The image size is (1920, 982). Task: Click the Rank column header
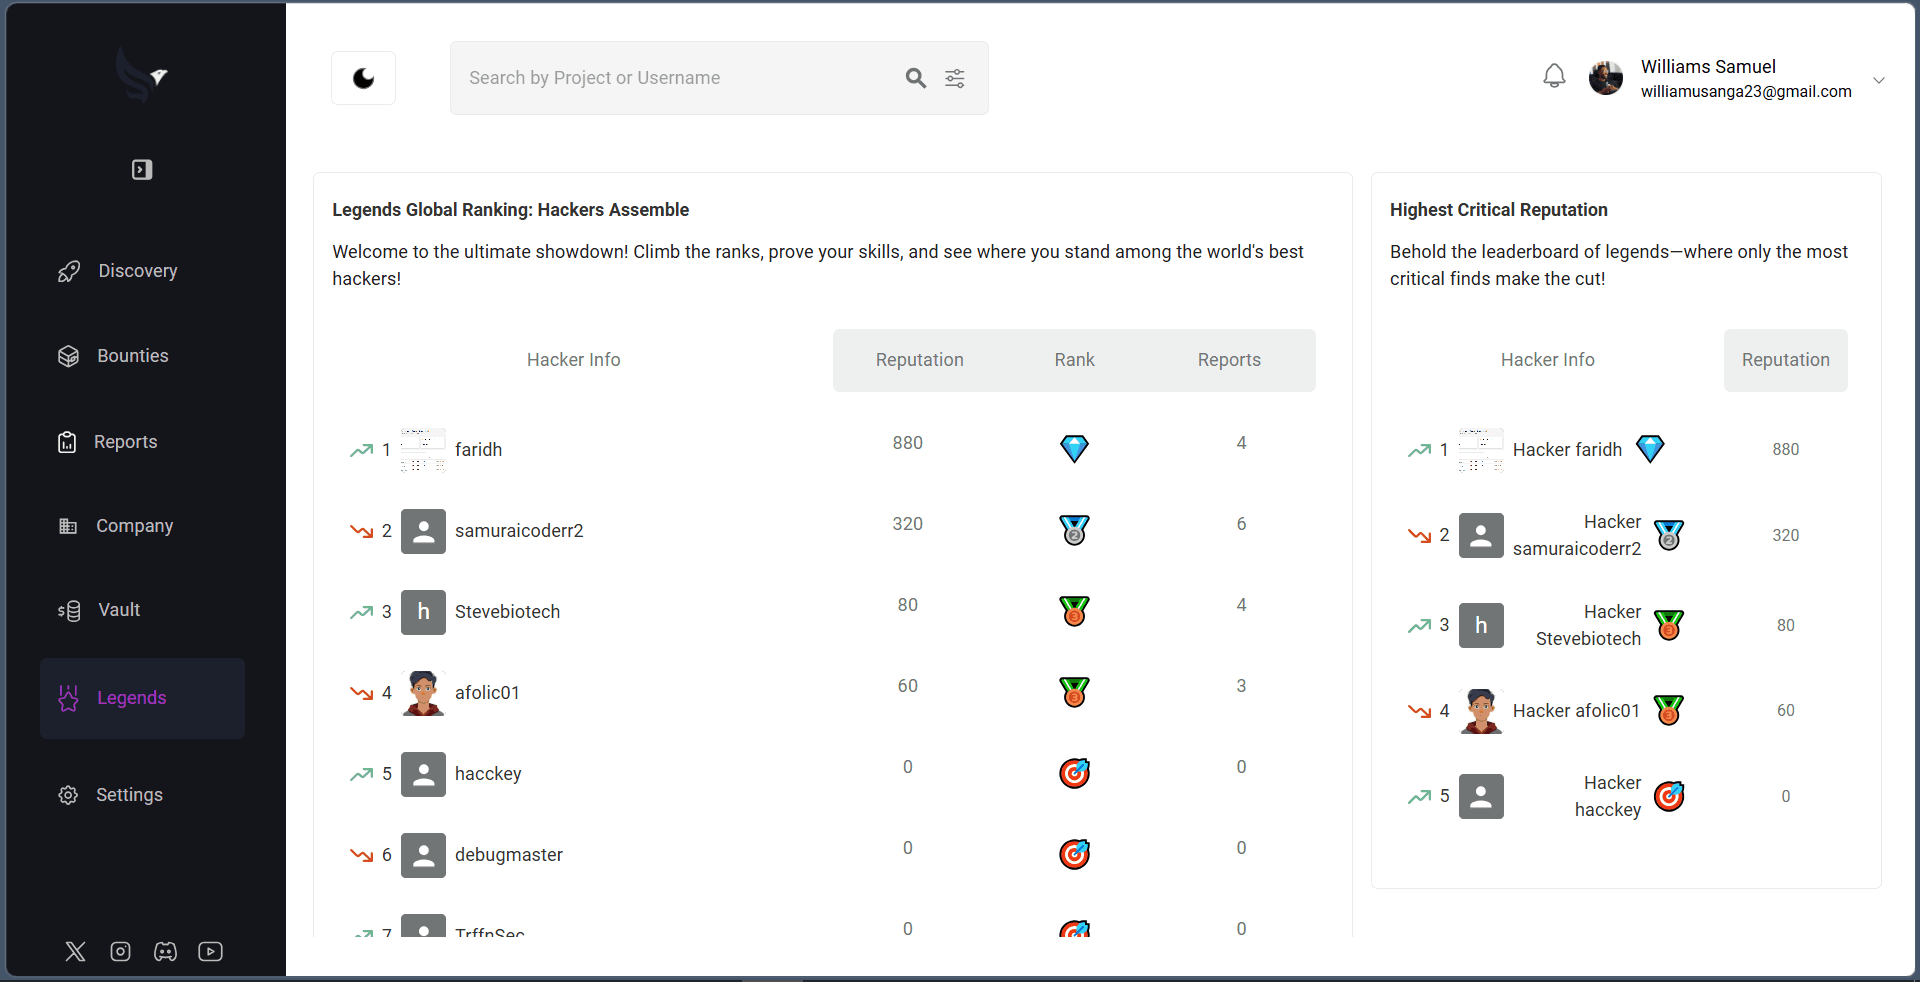[1074, 360]
